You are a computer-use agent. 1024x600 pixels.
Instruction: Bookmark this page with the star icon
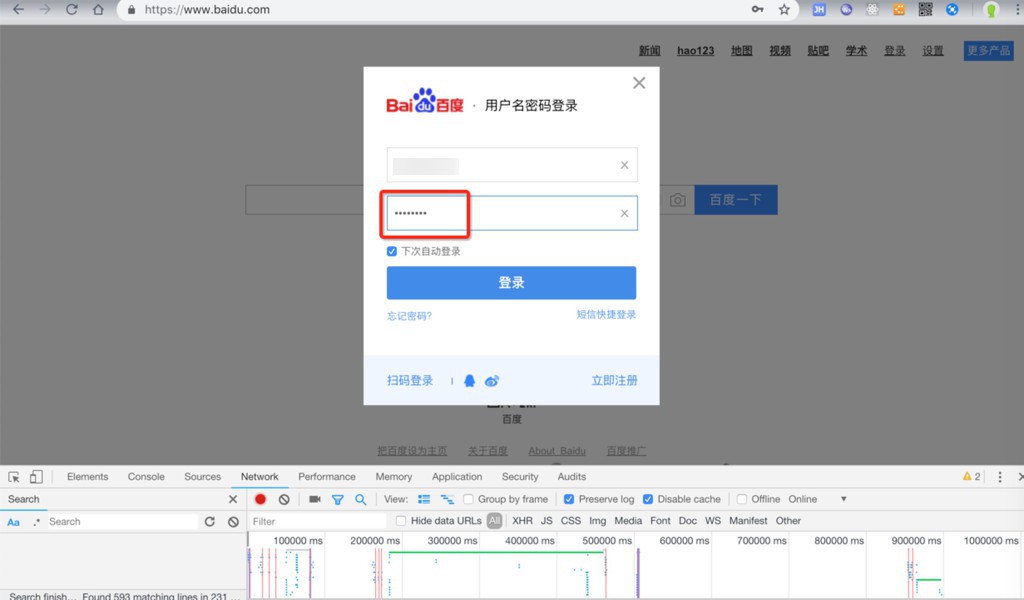[784, 9]
